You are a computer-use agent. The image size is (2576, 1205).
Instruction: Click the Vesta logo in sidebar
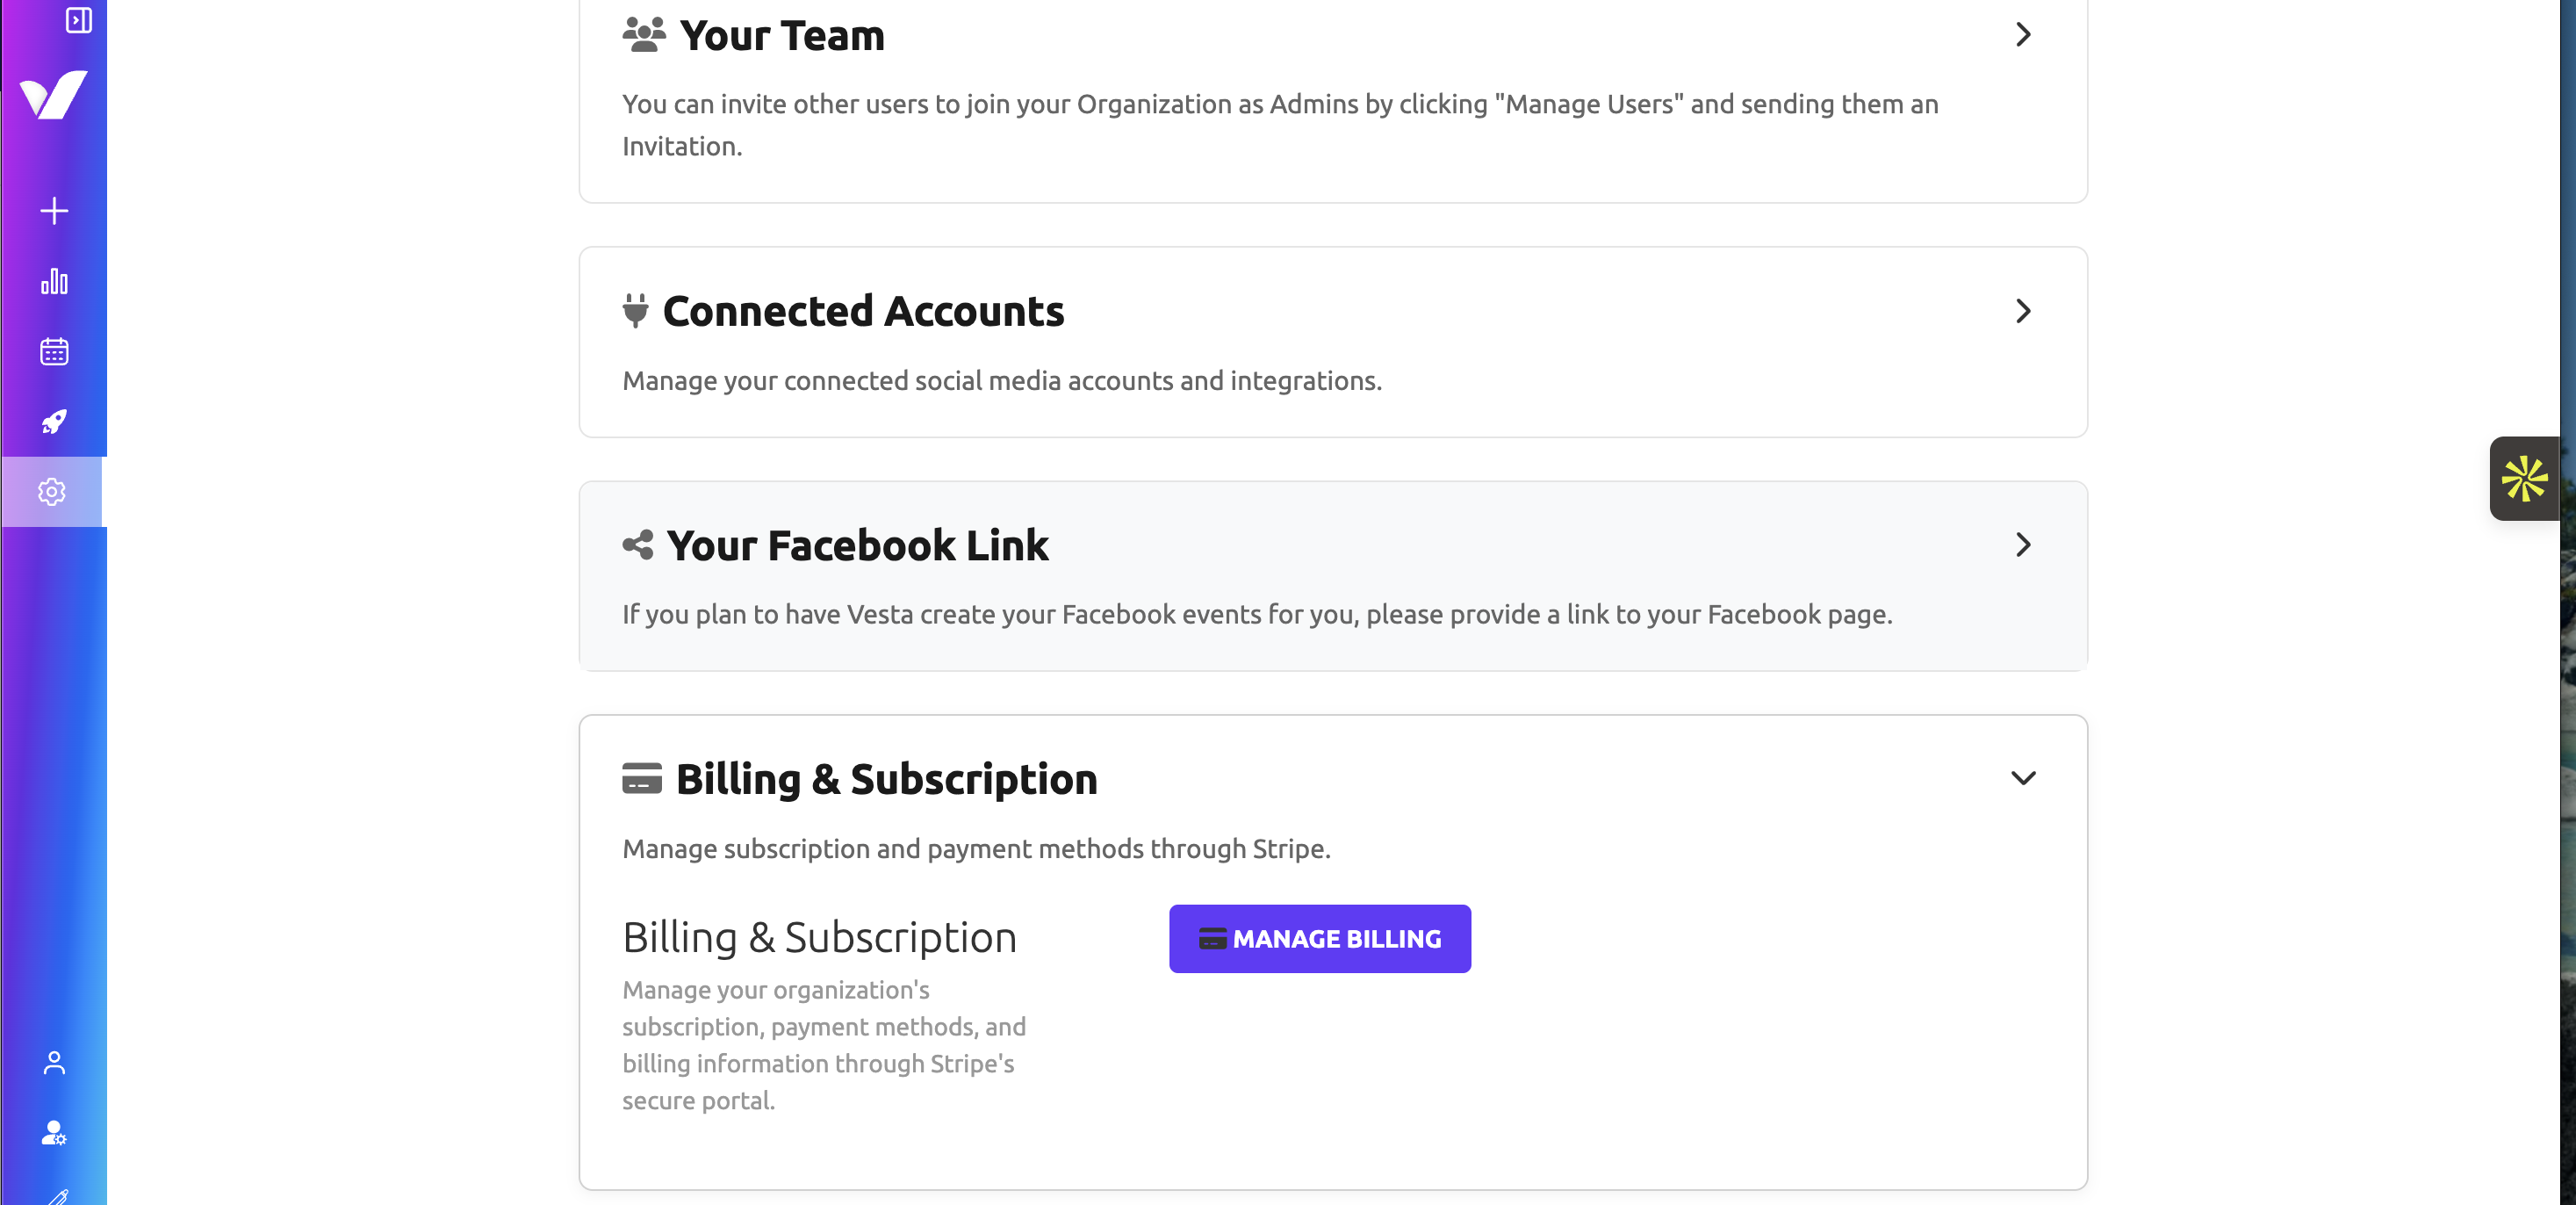(x=54, y=95)
